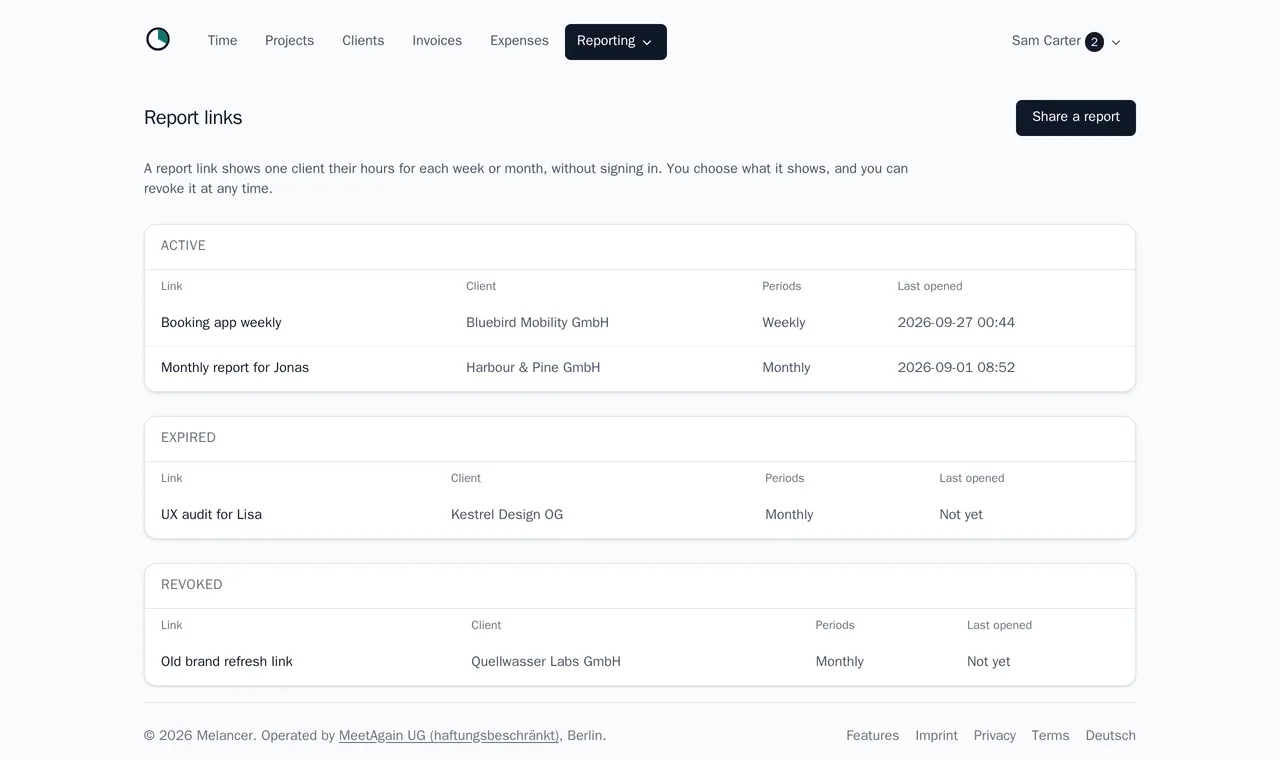
Task: Click the Melancer pie-chart logo
Action: (158, 40)
